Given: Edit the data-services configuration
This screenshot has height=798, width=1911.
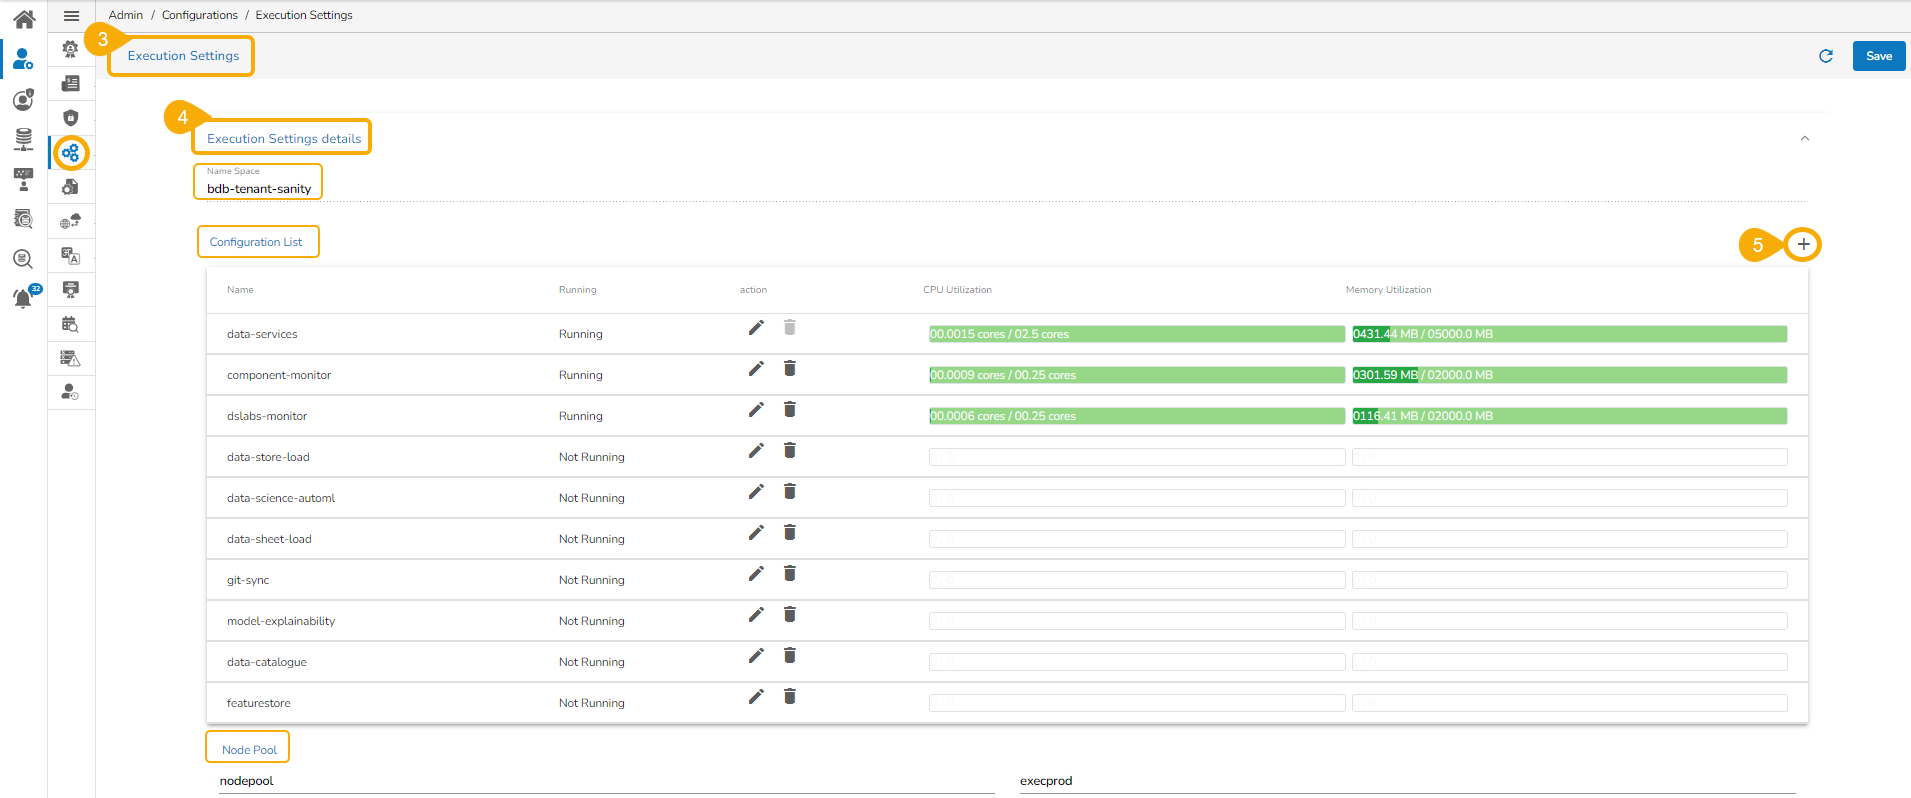Looking at the screenshot, I should click(756, 328).
